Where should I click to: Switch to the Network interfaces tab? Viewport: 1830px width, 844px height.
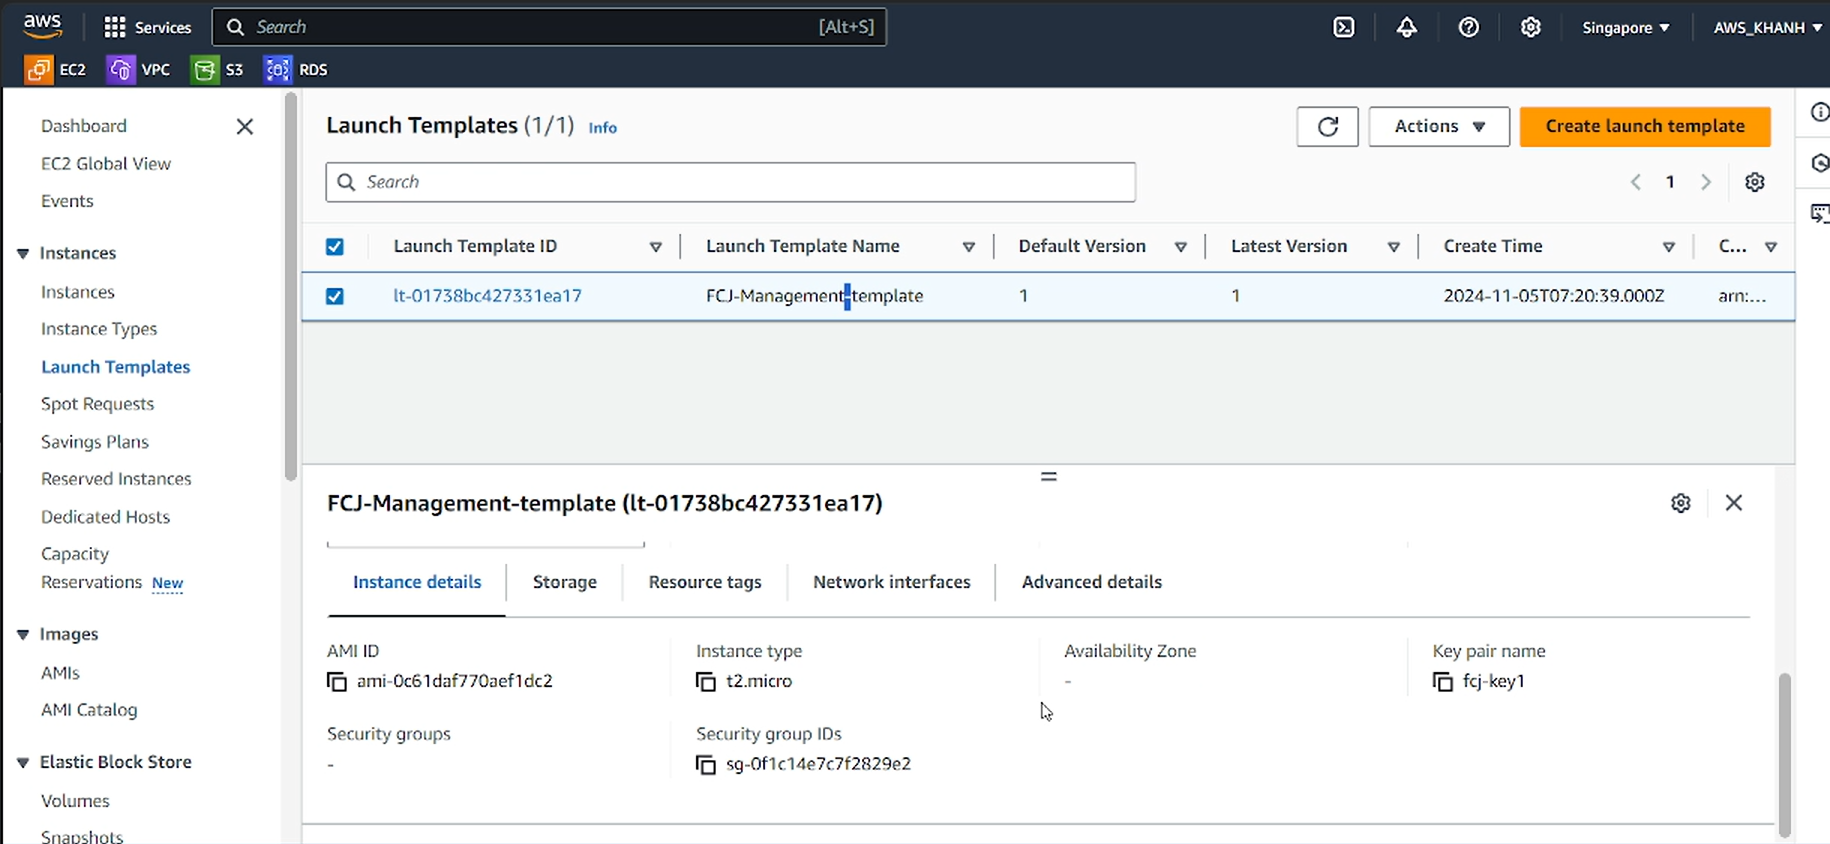tap(892, 582)
